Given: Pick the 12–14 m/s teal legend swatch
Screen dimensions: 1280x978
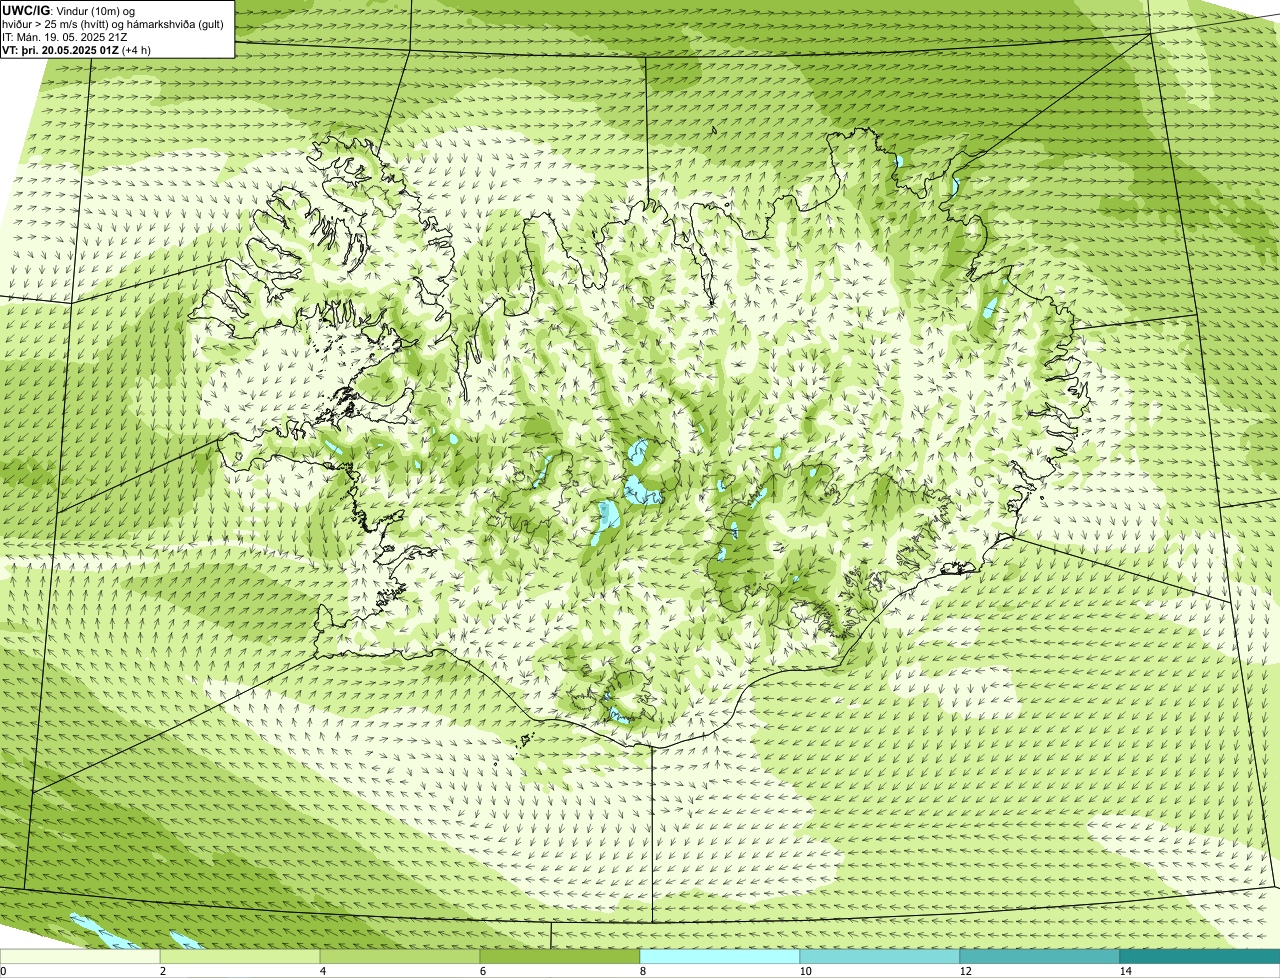Looking at the screenshot, I should (1040, 956).
